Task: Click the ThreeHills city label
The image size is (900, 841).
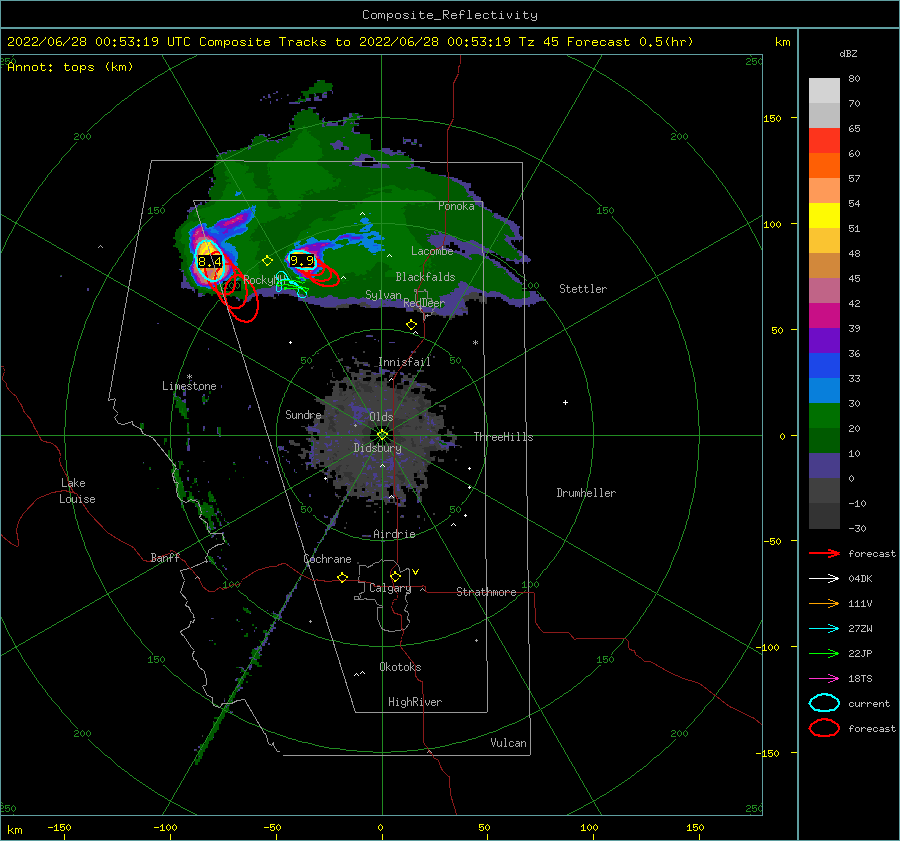Action: click(503, 437)
